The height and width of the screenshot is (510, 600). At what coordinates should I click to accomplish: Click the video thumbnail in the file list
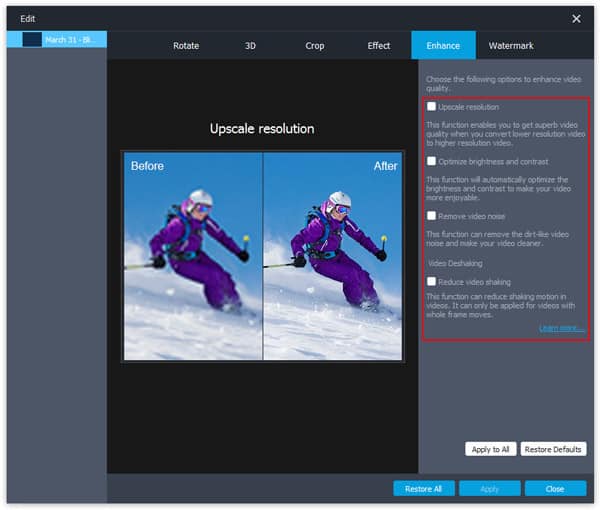[32, 39]
